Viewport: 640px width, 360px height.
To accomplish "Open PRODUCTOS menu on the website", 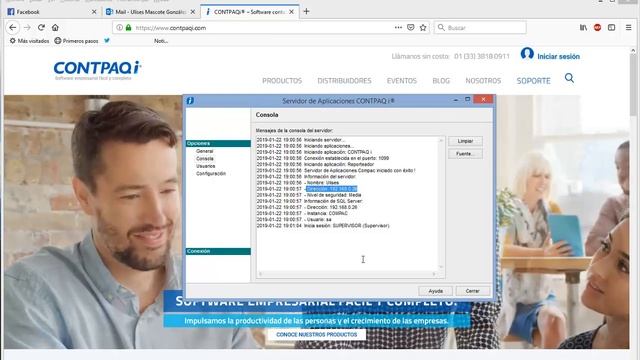I will [x=282, y=81].
